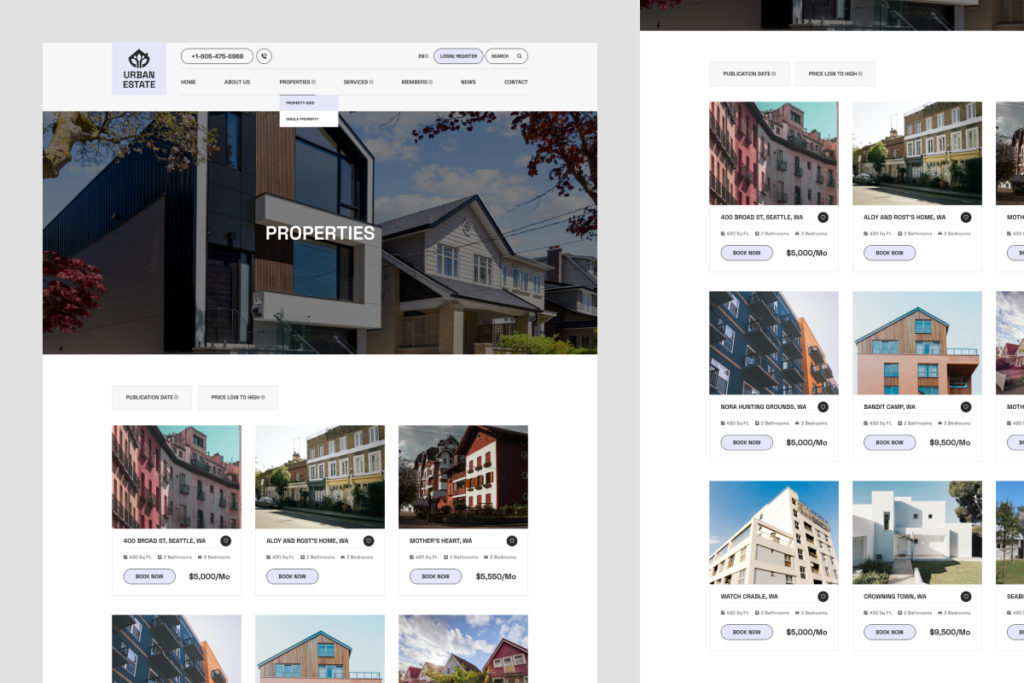Click the "BANDIT CAMP, WA" title

[889, 407]
